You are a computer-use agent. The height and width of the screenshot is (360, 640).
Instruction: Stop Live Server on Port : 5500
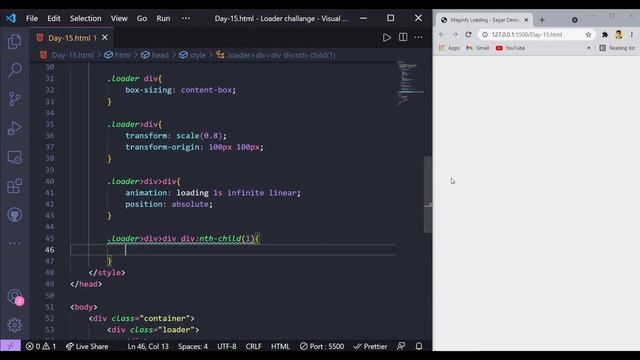pyautogui.click(x=322, y=346)
